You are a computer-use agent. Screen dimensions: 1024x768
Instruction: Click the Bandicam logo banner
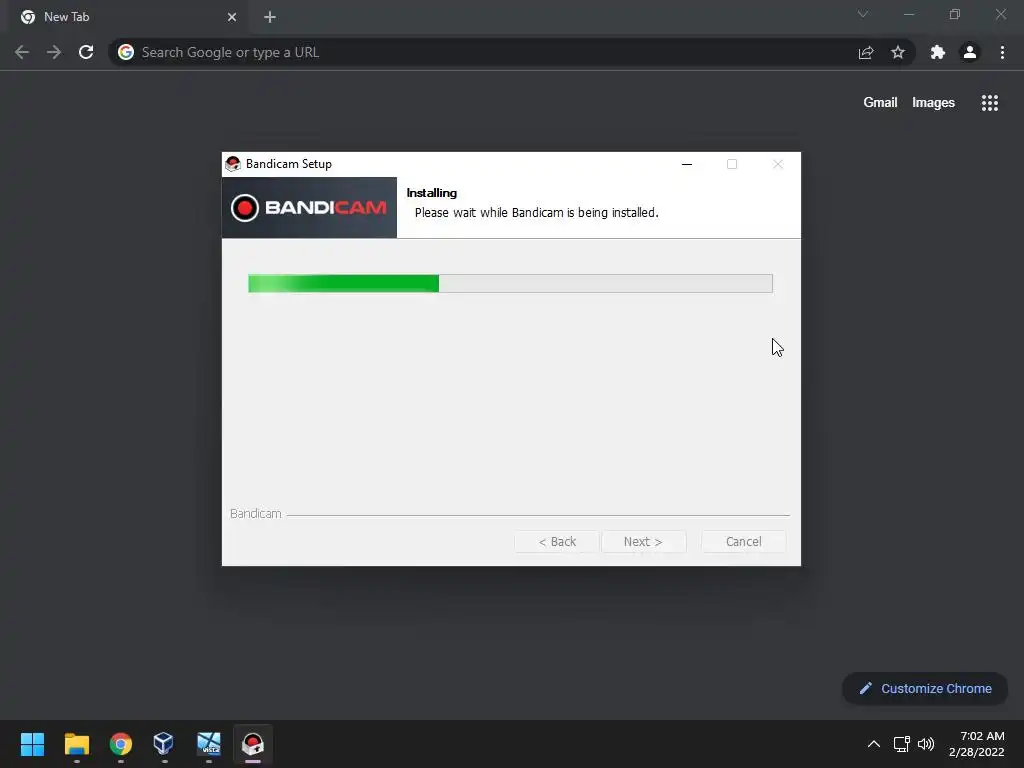coord(310,208)
